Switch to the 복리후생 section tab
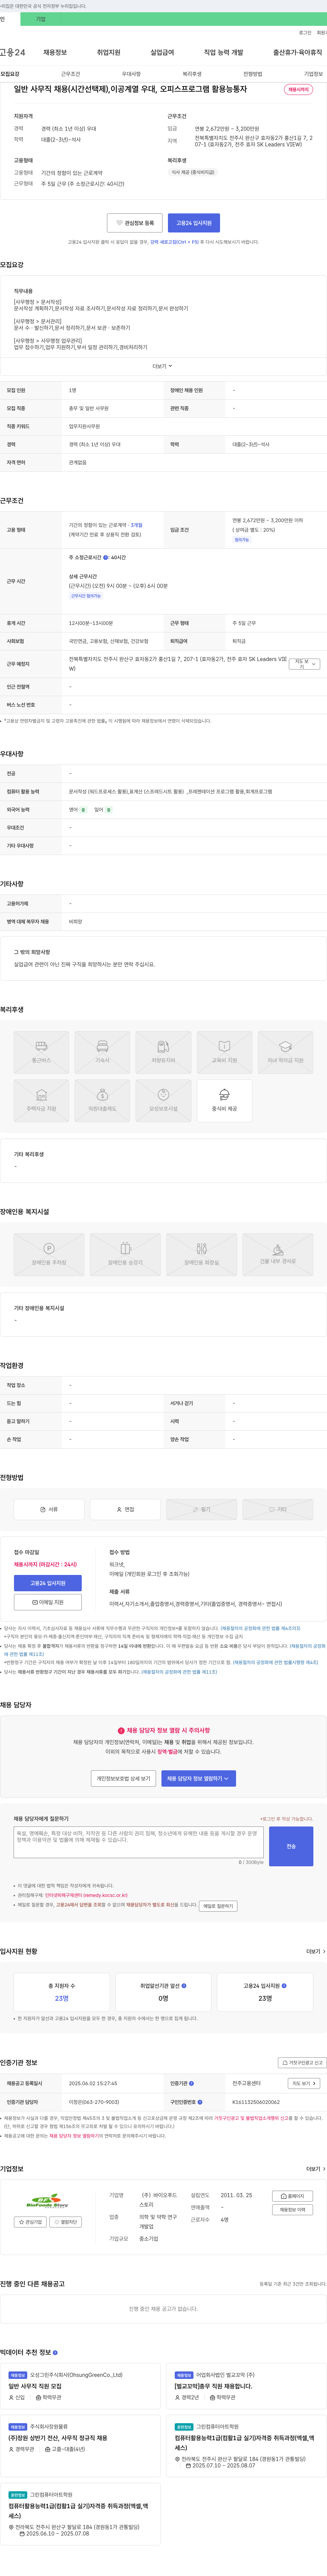Image resolution: width=327 pixels, height=2576 pixels. pyautogui.click(x=192, y=74)
